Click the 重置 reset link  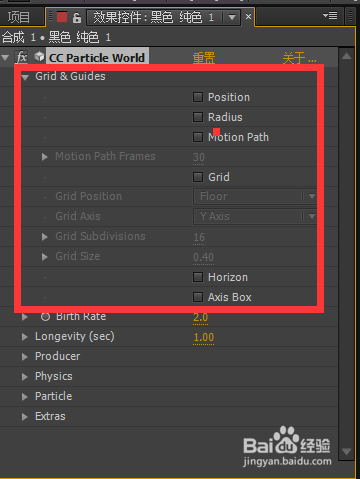click(204, 58)
